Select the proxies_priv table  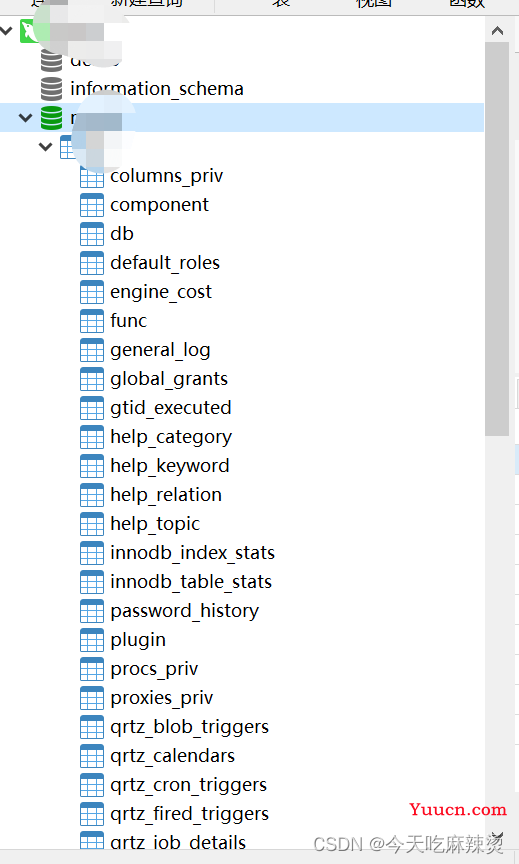point(161,698)
